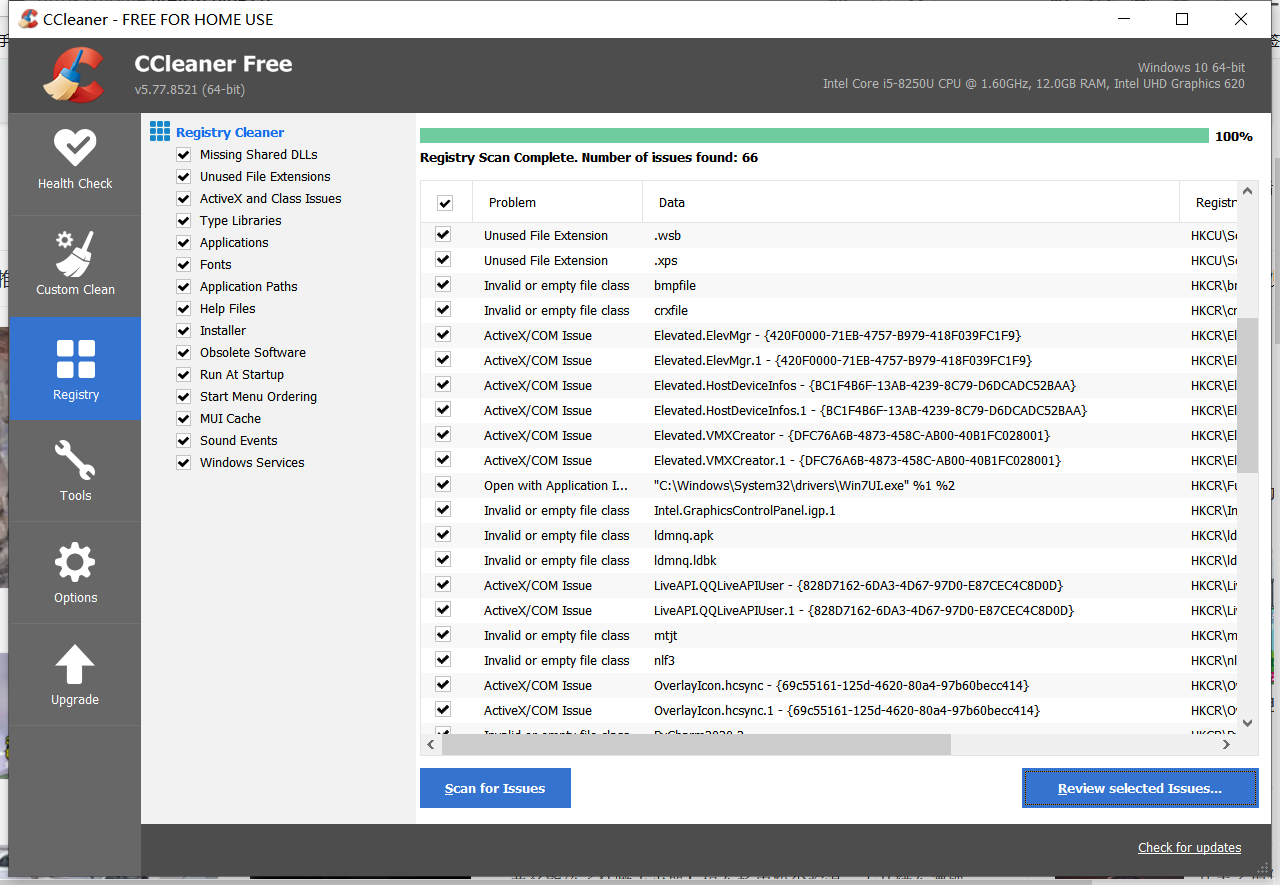
Task: Toggle Help Files checkbox
Action: click(x=183, y=309)
